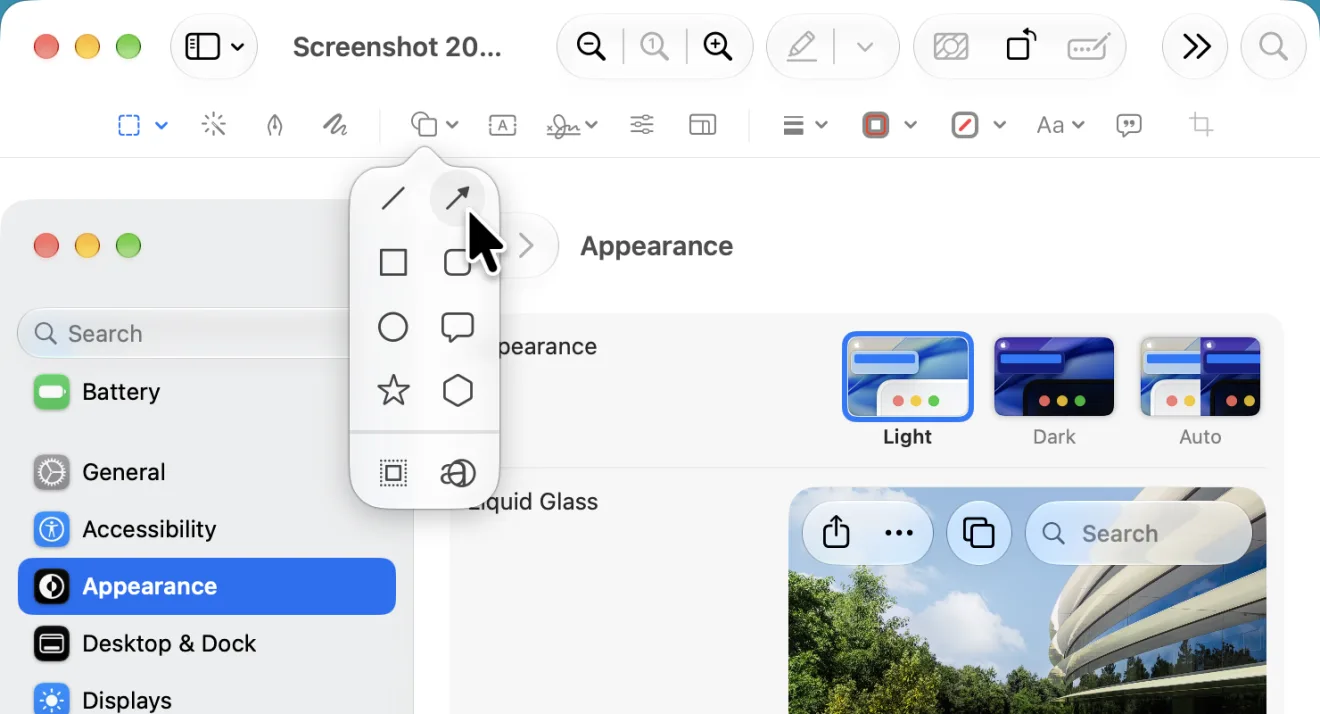Select General in the settings sidebar
This screenshot has width=1320, height=714.
click(207, 472)
